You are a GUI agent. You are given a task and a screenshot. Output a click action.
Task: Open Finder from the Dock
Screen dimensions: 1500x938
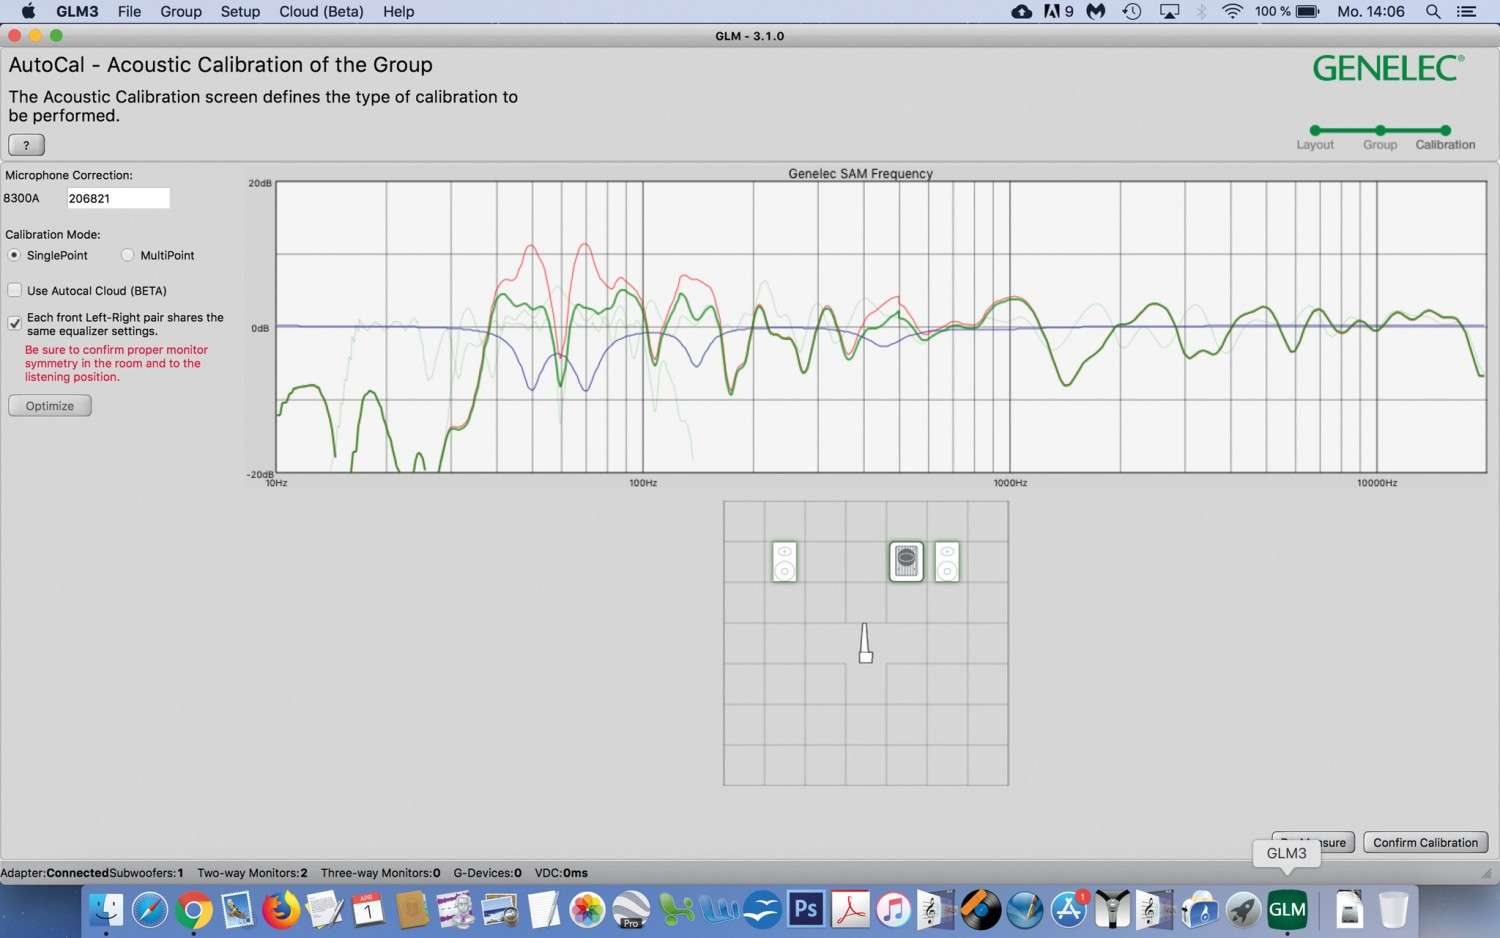pos(106,909)
